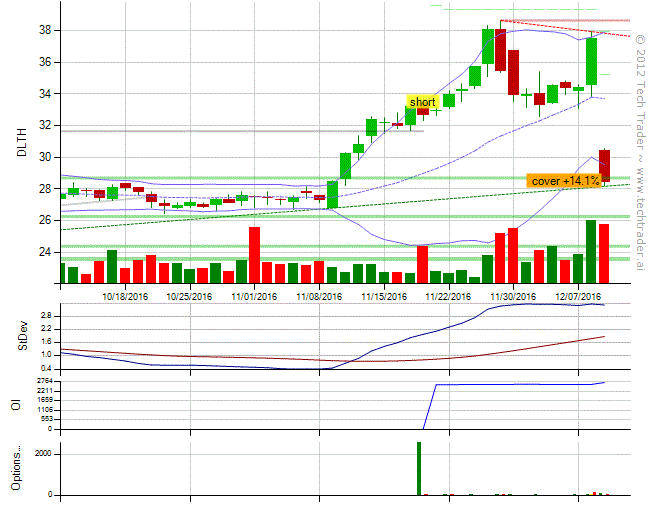Select the 11/01/2016 date label

coord(254,296)
